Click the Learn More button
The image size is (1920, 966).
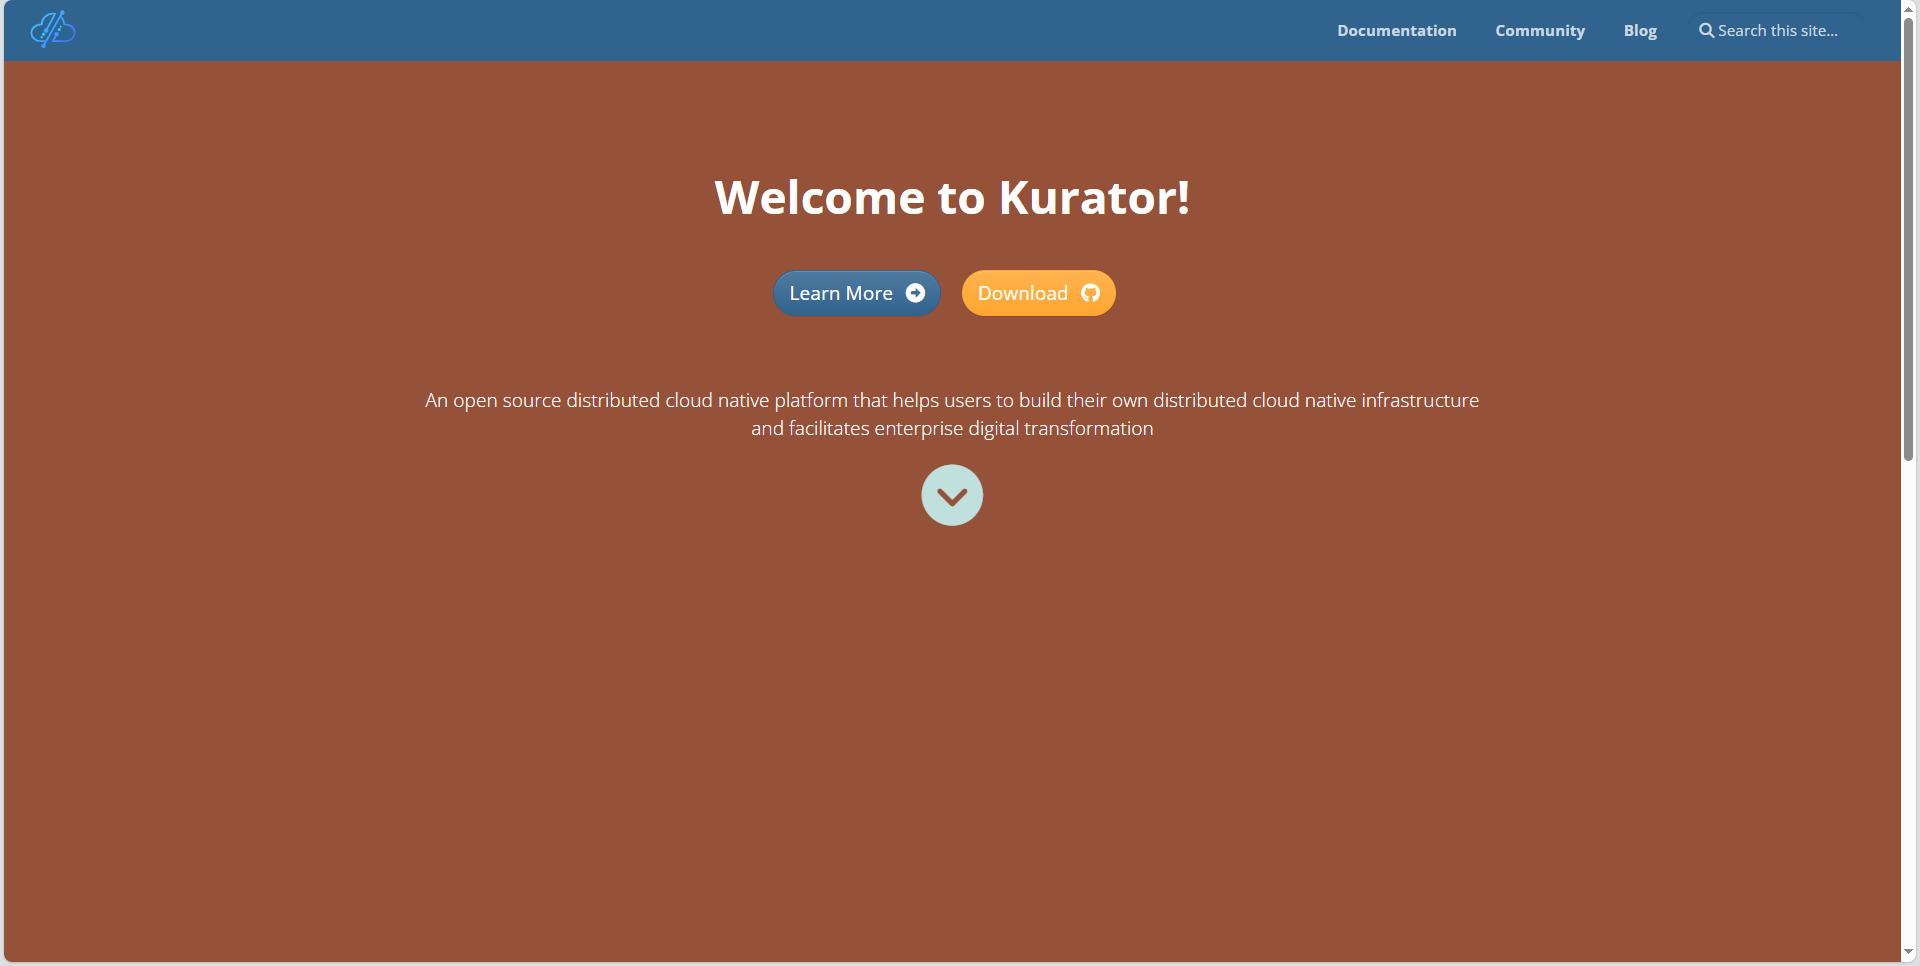pyautogui.click(x=856, y=293)
